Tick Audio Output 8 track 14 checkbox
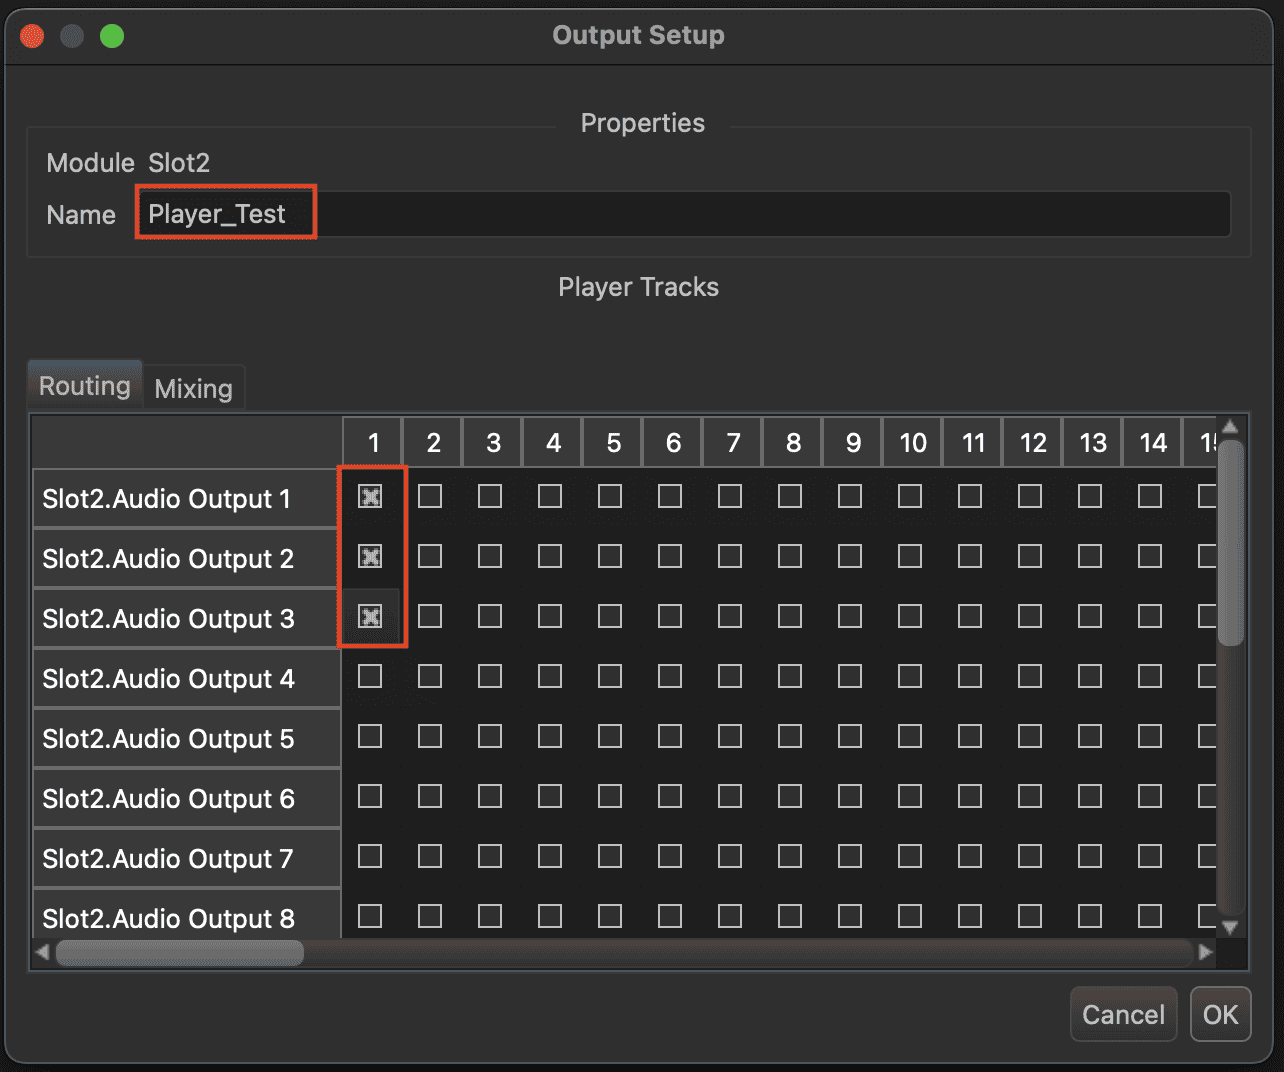Image resolution: width=1284 pixels, height=1072 pixels. point(1150,916)
